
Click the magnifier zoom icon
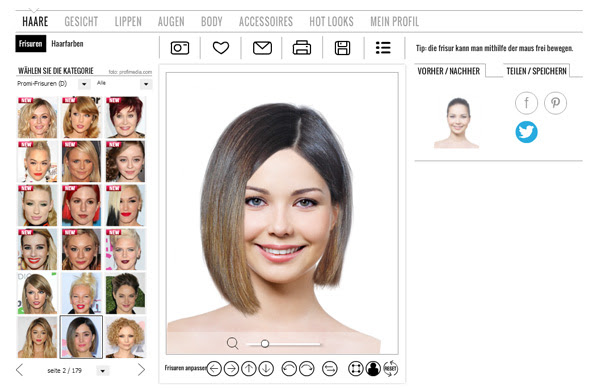[x=232, y=343]
